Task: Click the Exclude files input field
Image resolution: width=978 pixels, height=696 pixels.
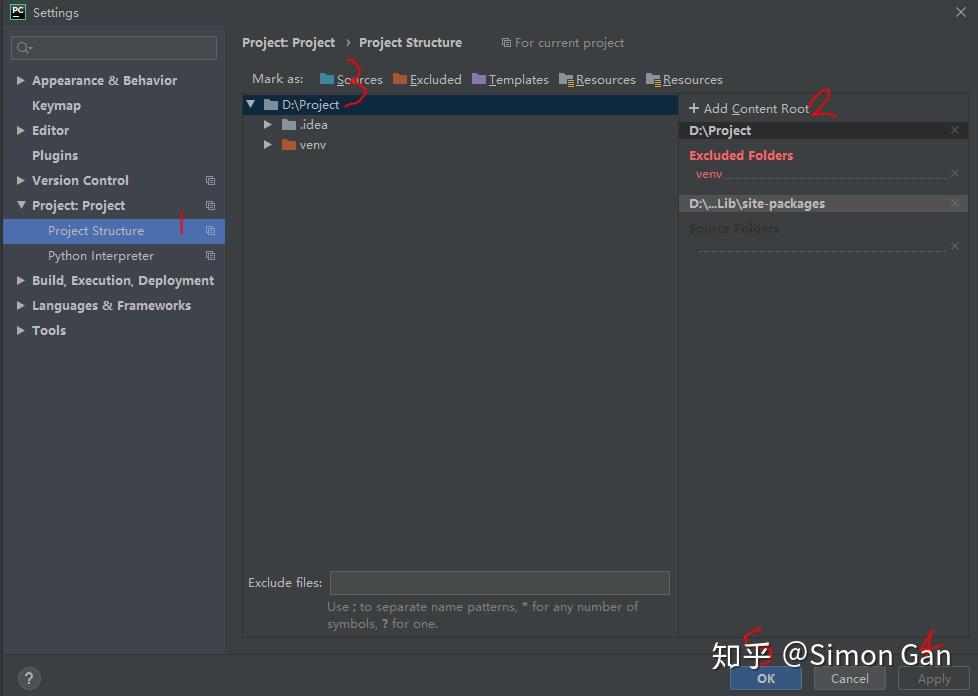Action: click(x=498, y=583)
